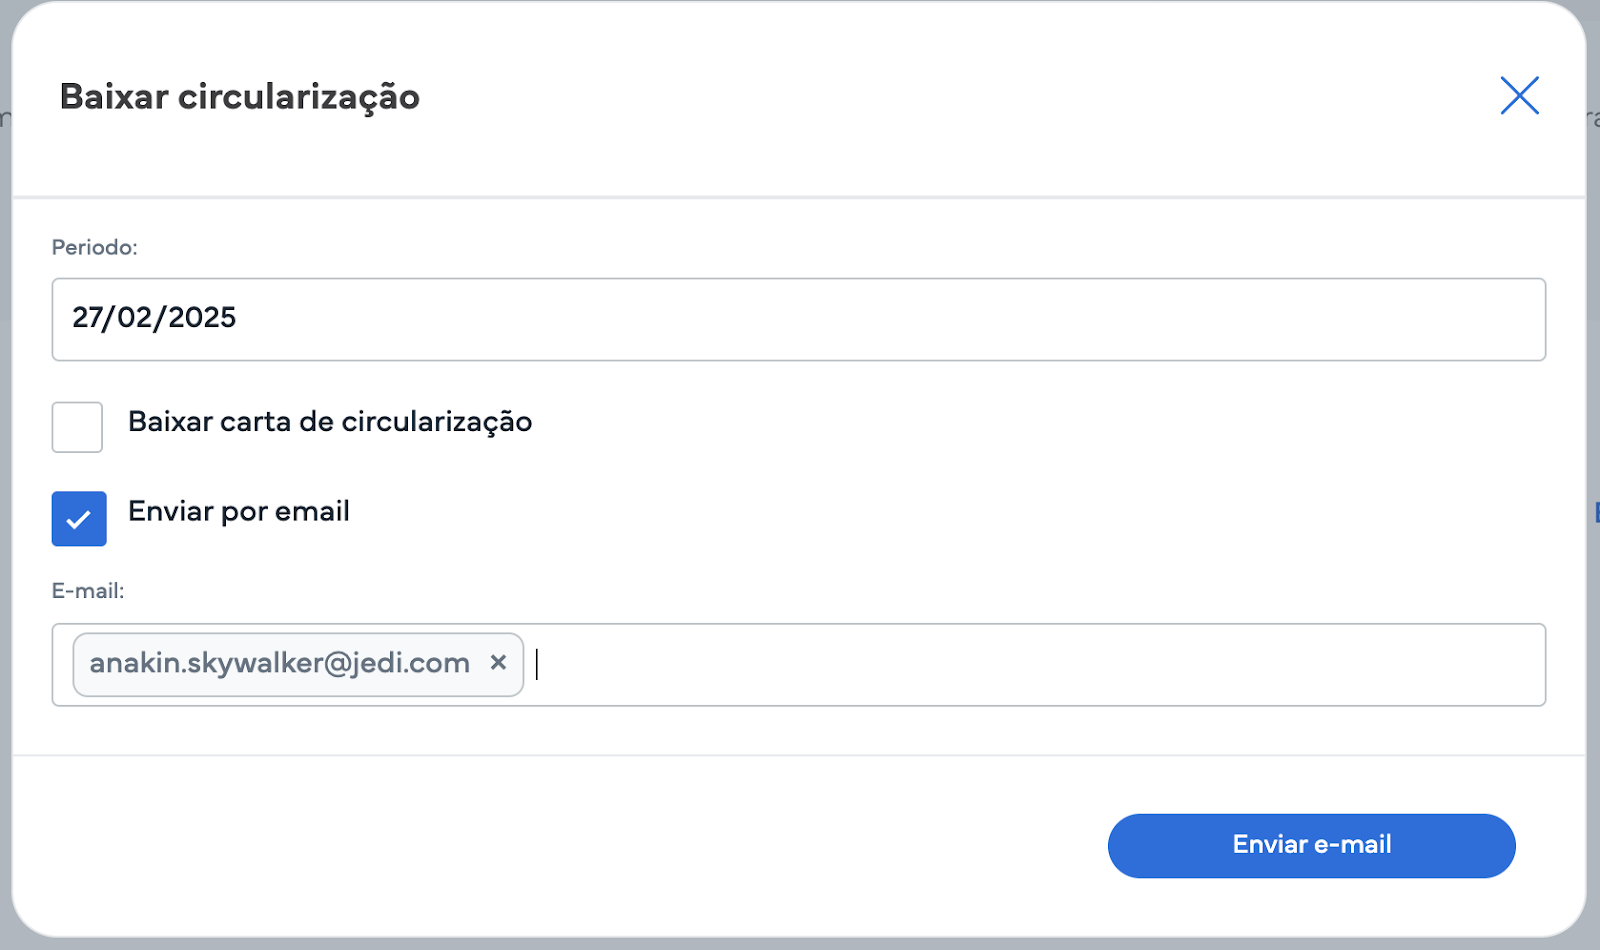Click dimmed backdrop below the dialog
Viewport: 1600px width, 950px height.
[800, 944]
